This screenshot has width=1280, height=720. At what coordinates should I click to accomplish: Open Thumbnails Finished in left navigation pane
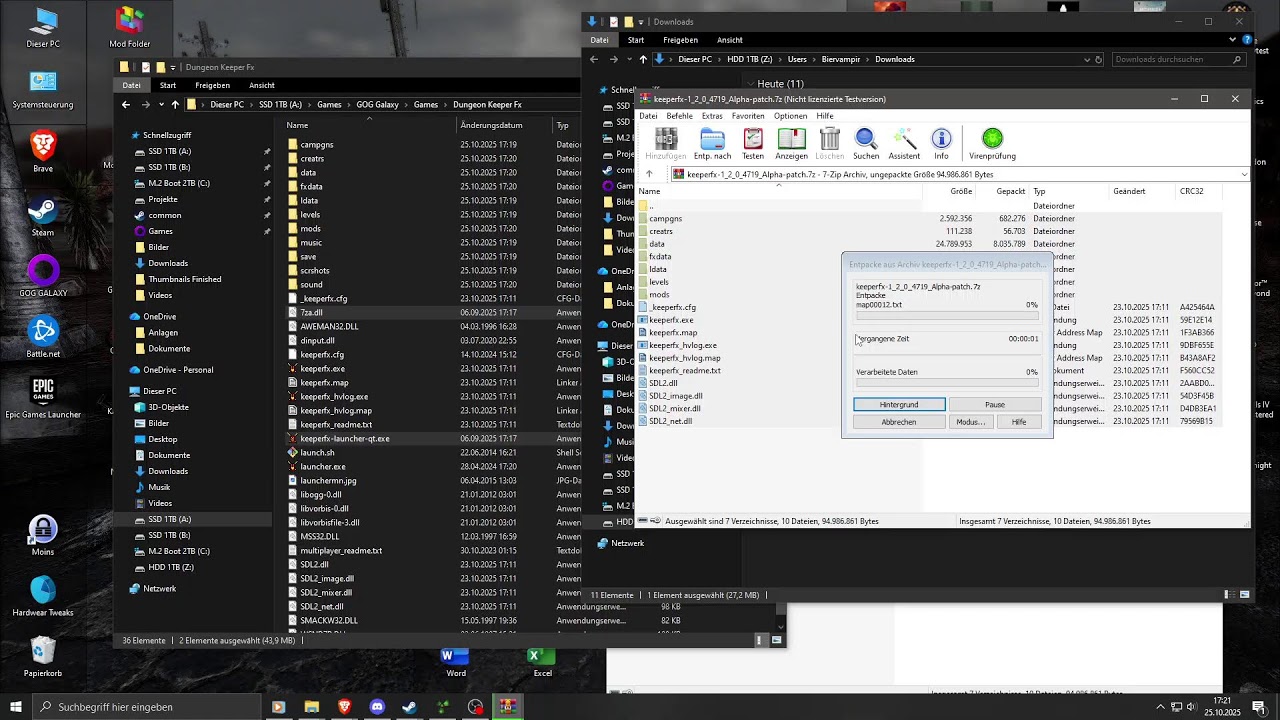(x=185, y=279)
